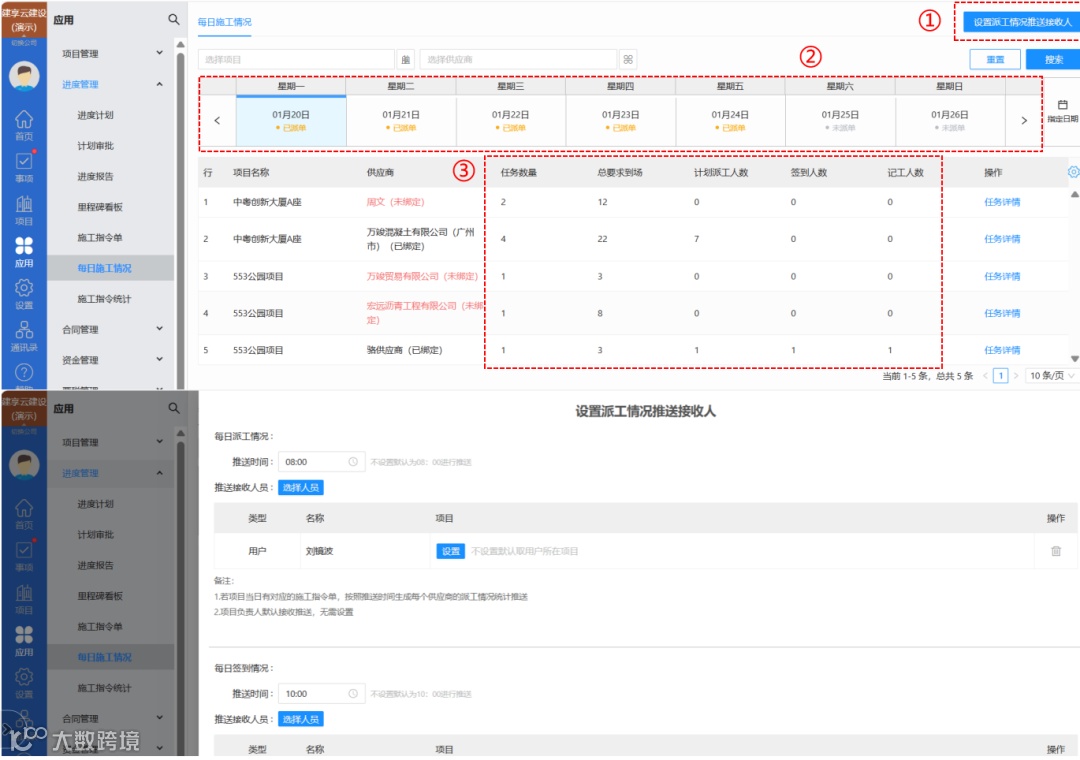Open 施工指令单 in undimmed sidebar
This screenshot has height=760, width=1080.
pos(100,237)
